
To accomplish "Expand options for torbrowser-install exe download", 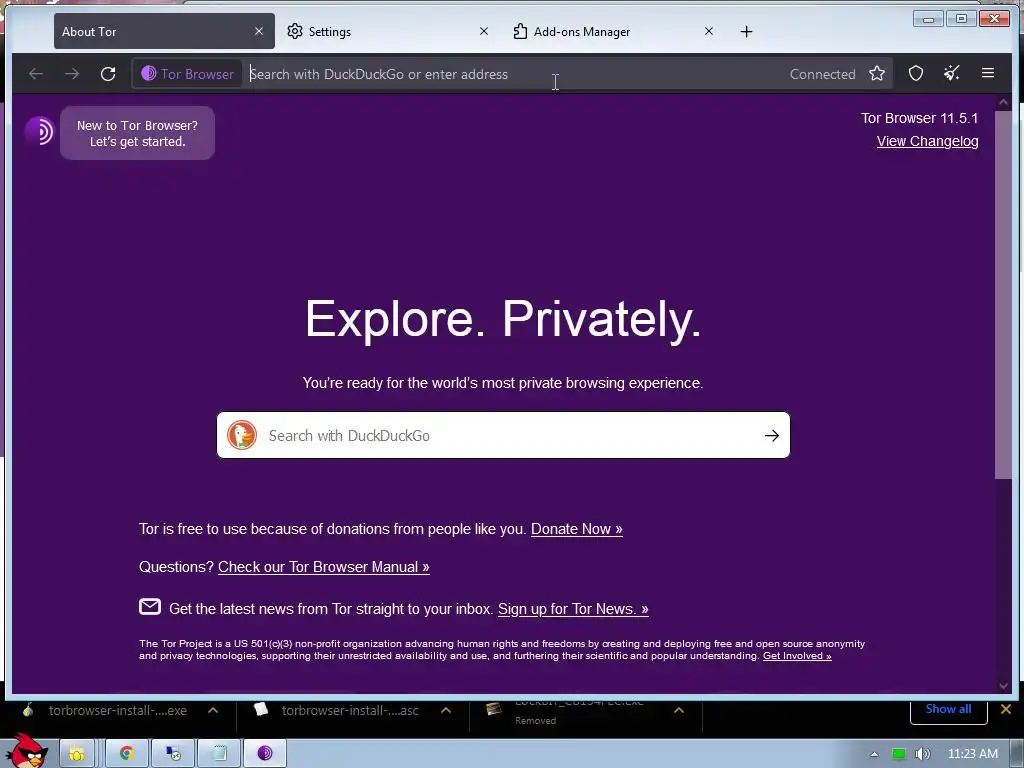I will [213, 710].
